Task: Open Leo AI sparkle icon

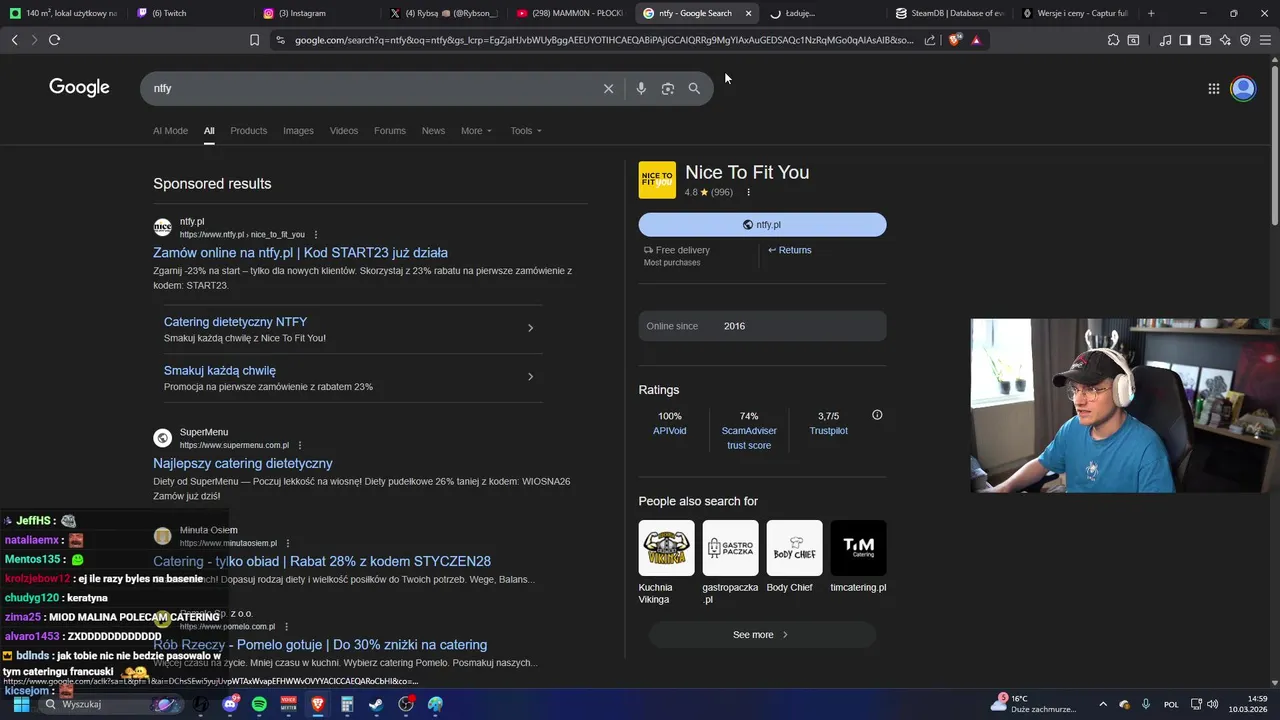Action: [x=1225, y=40]
